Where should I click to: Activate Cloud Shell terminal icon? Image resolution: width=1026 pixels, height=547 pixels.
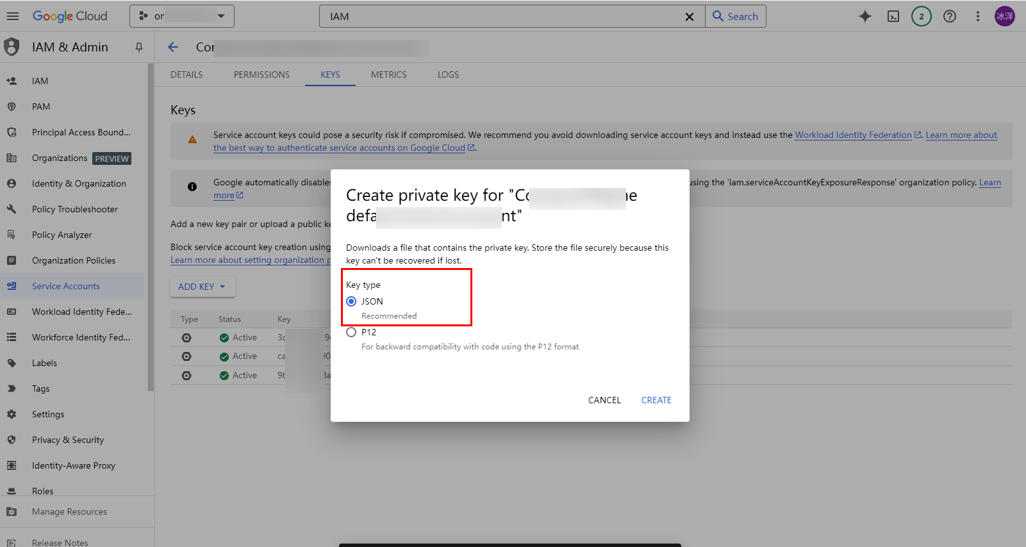pyautogui.click(x=893, y=16)
